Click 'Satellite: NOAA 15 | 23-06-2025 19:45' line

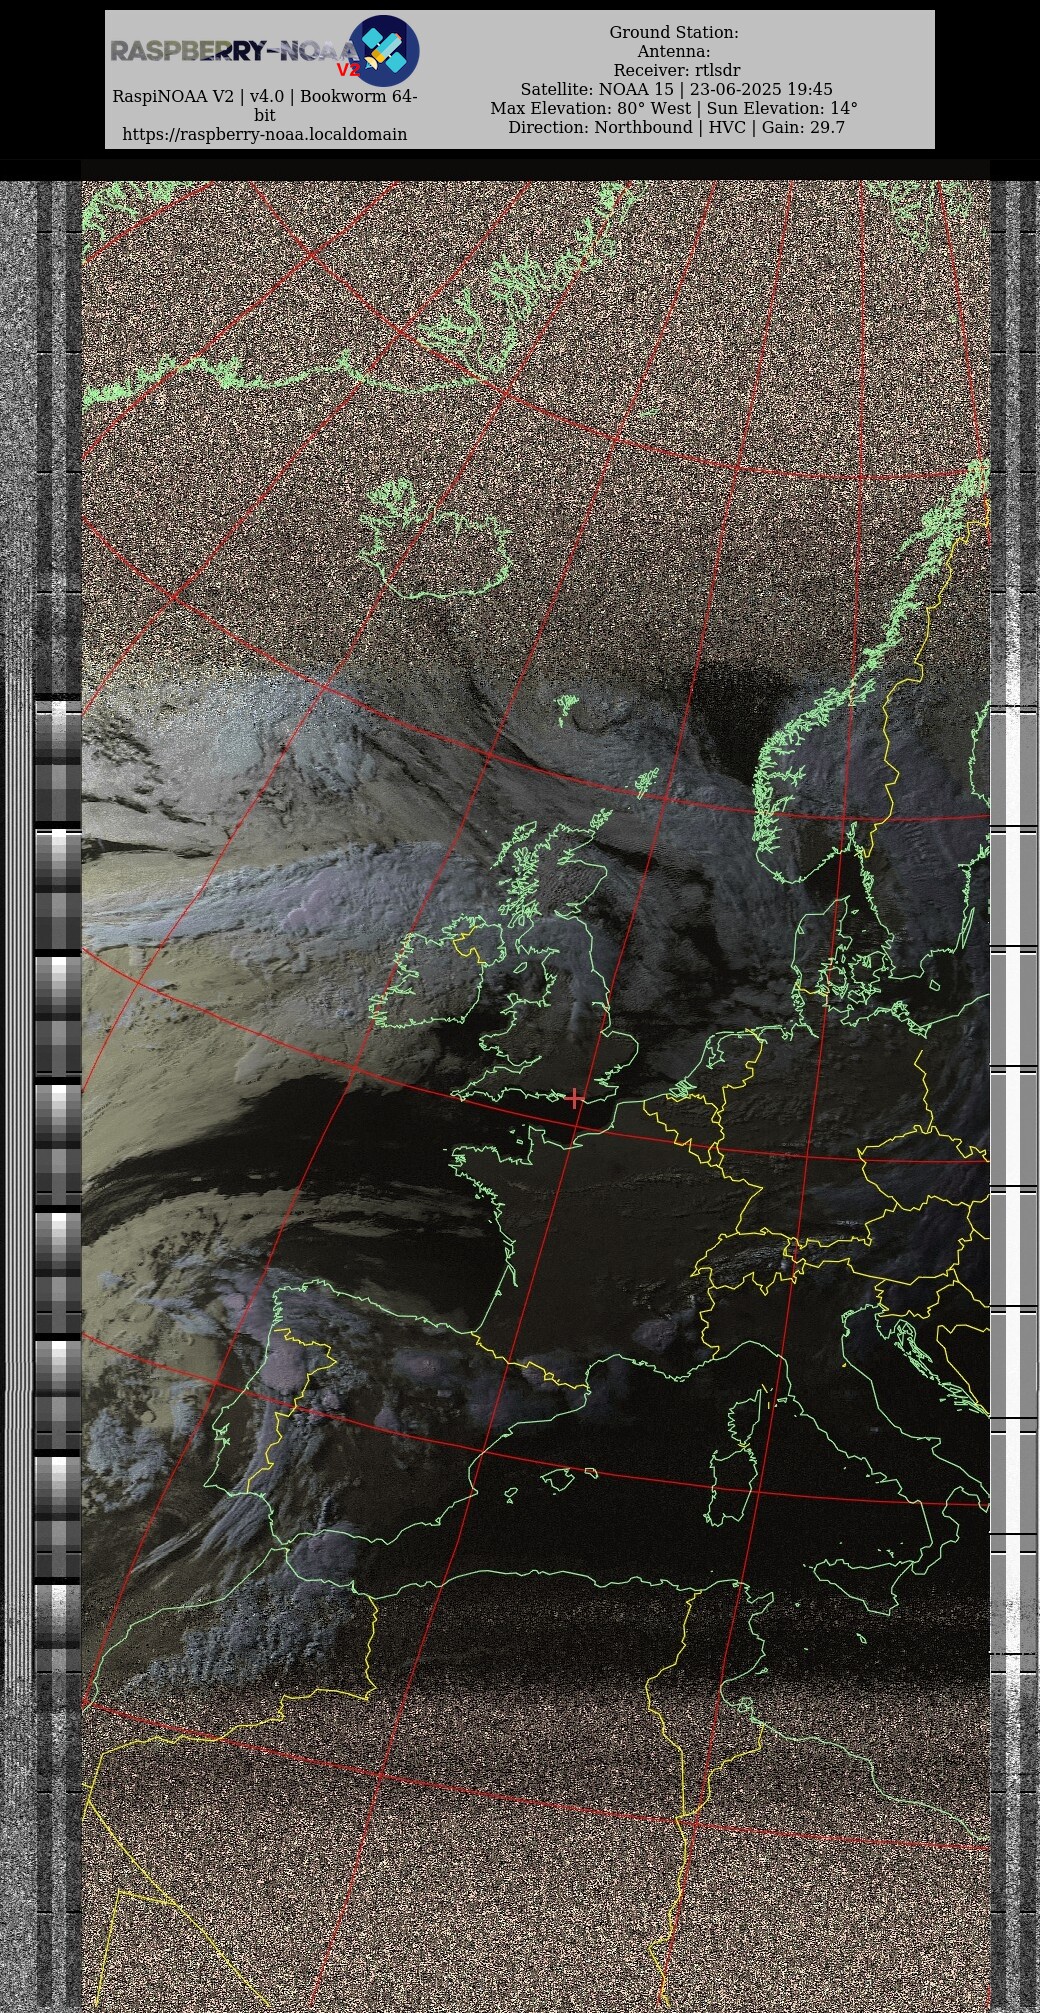676,90
